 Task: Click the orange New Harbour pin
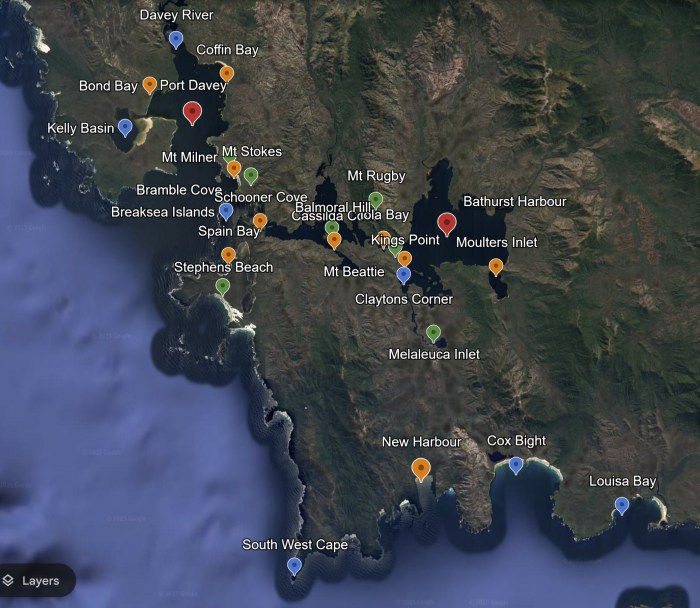[421, 470]
